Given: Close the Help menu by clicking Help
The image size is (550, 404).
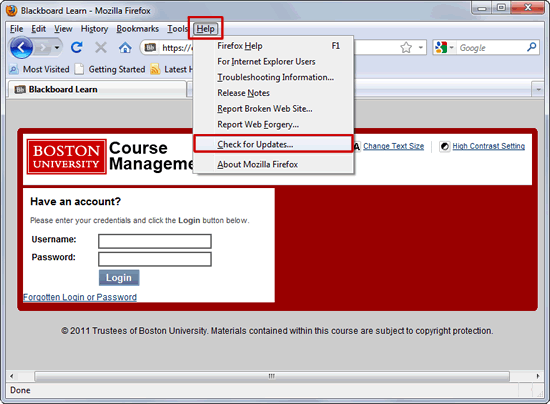Looking at the screenshot, I should pos(206,29).
